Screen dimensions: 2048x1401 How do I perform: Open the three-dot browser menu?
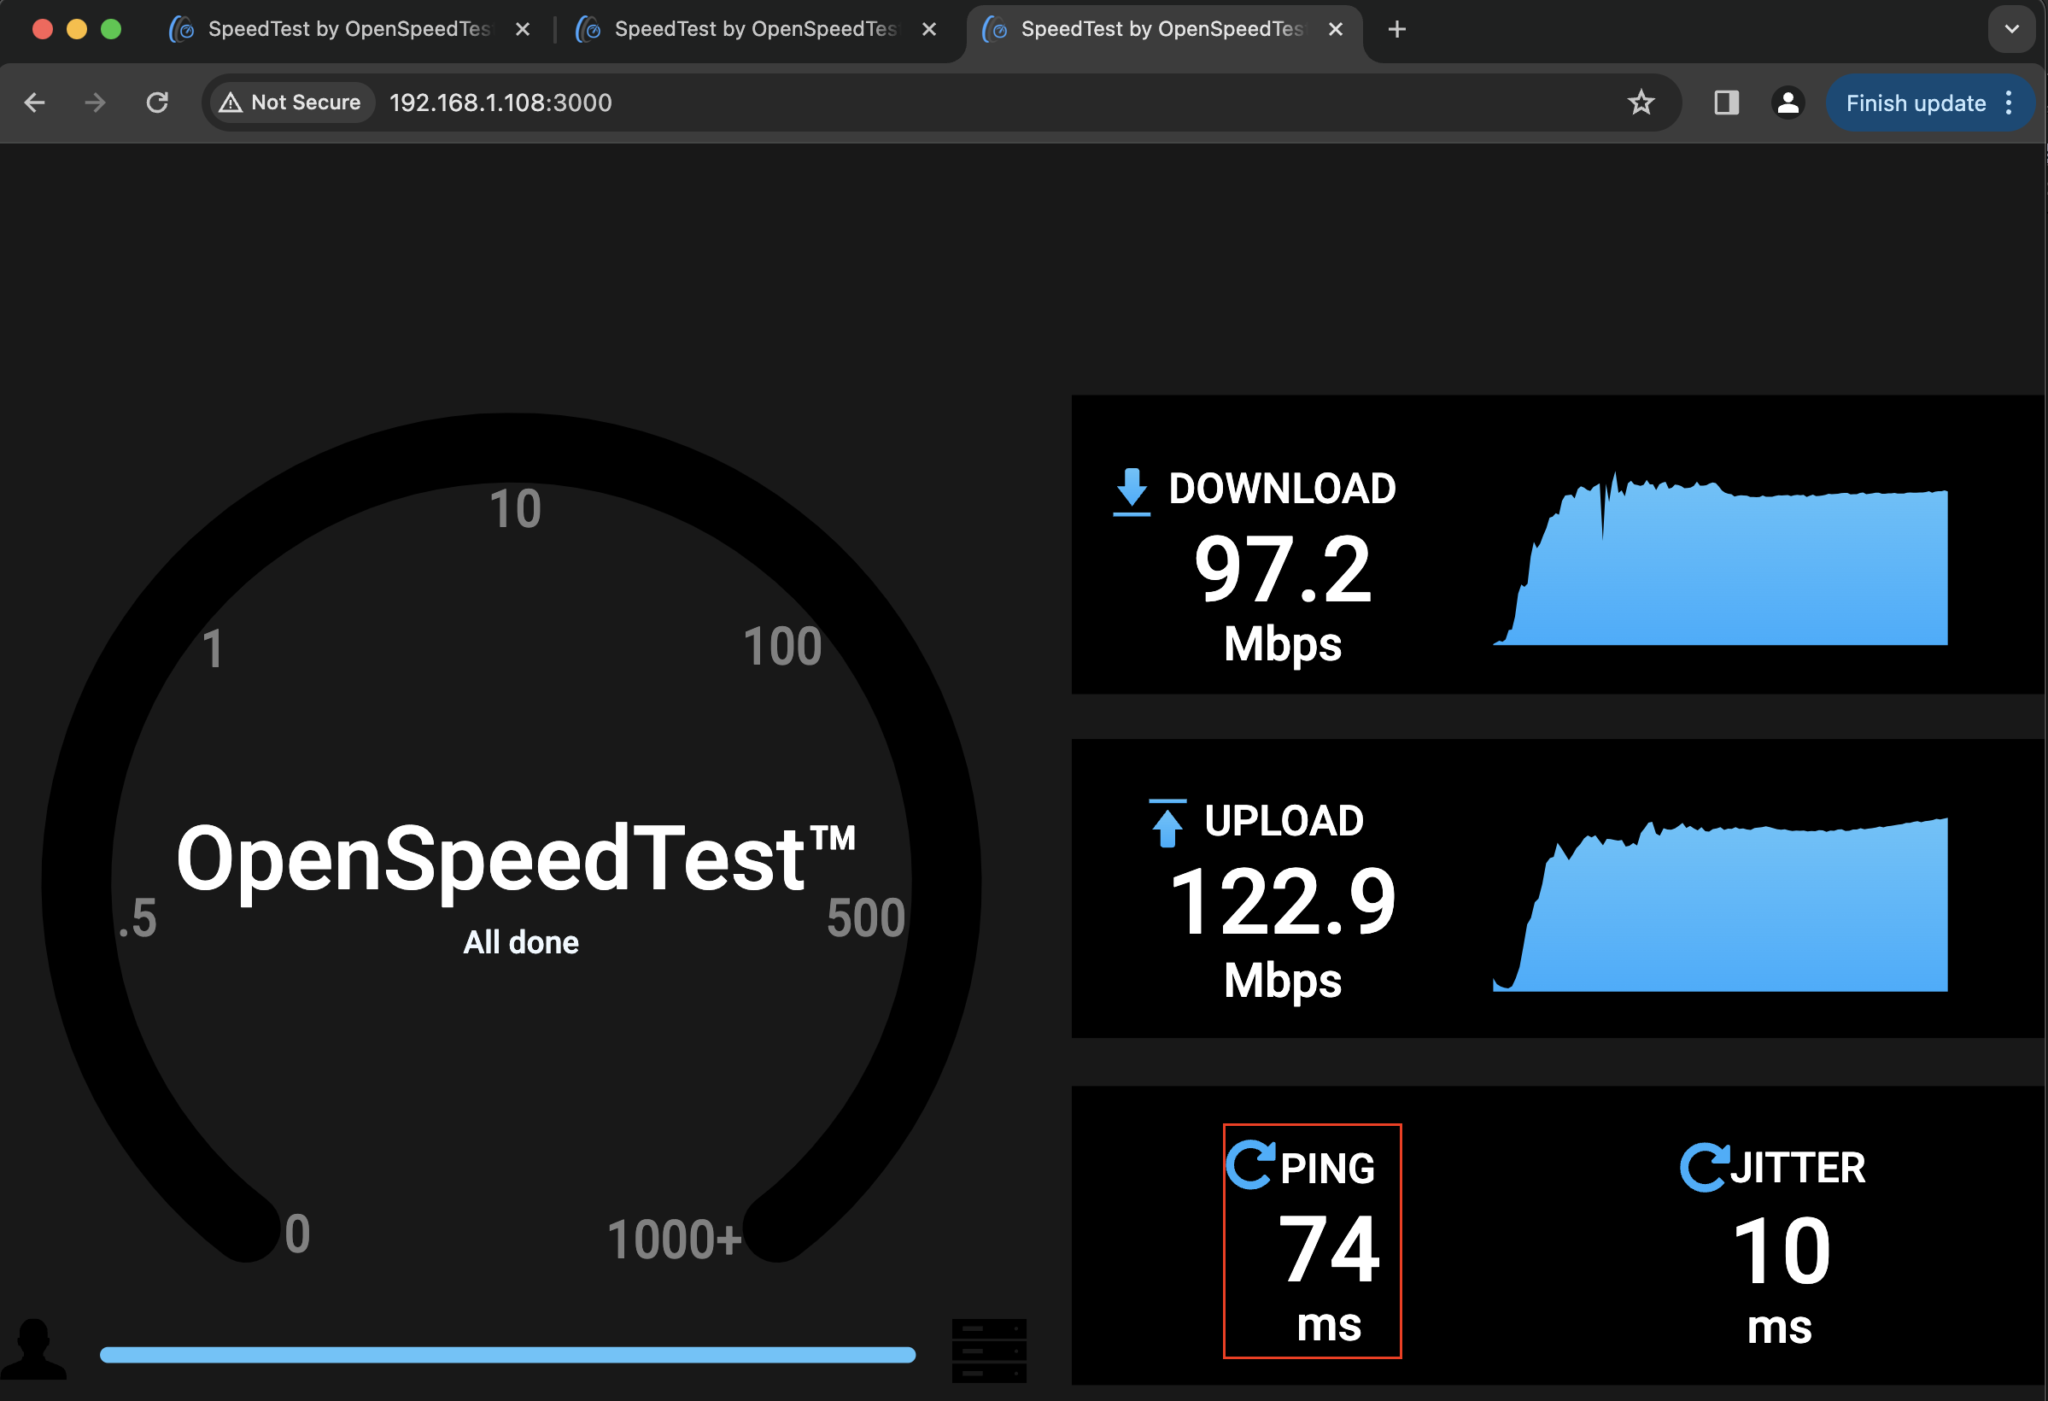(x=2010, y=102)
